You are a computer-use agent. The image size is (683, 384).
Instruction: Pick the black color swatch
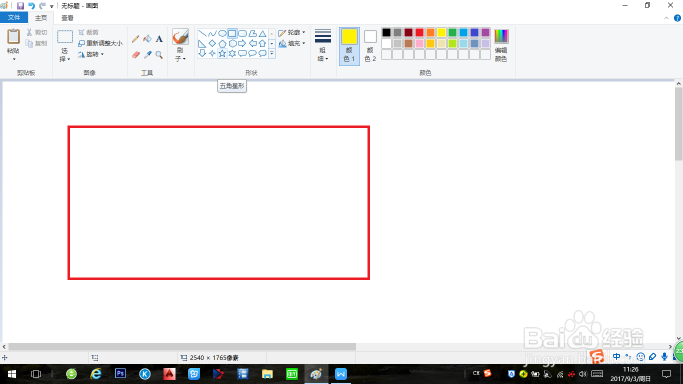pyautogui.click(x=386, y=32)
